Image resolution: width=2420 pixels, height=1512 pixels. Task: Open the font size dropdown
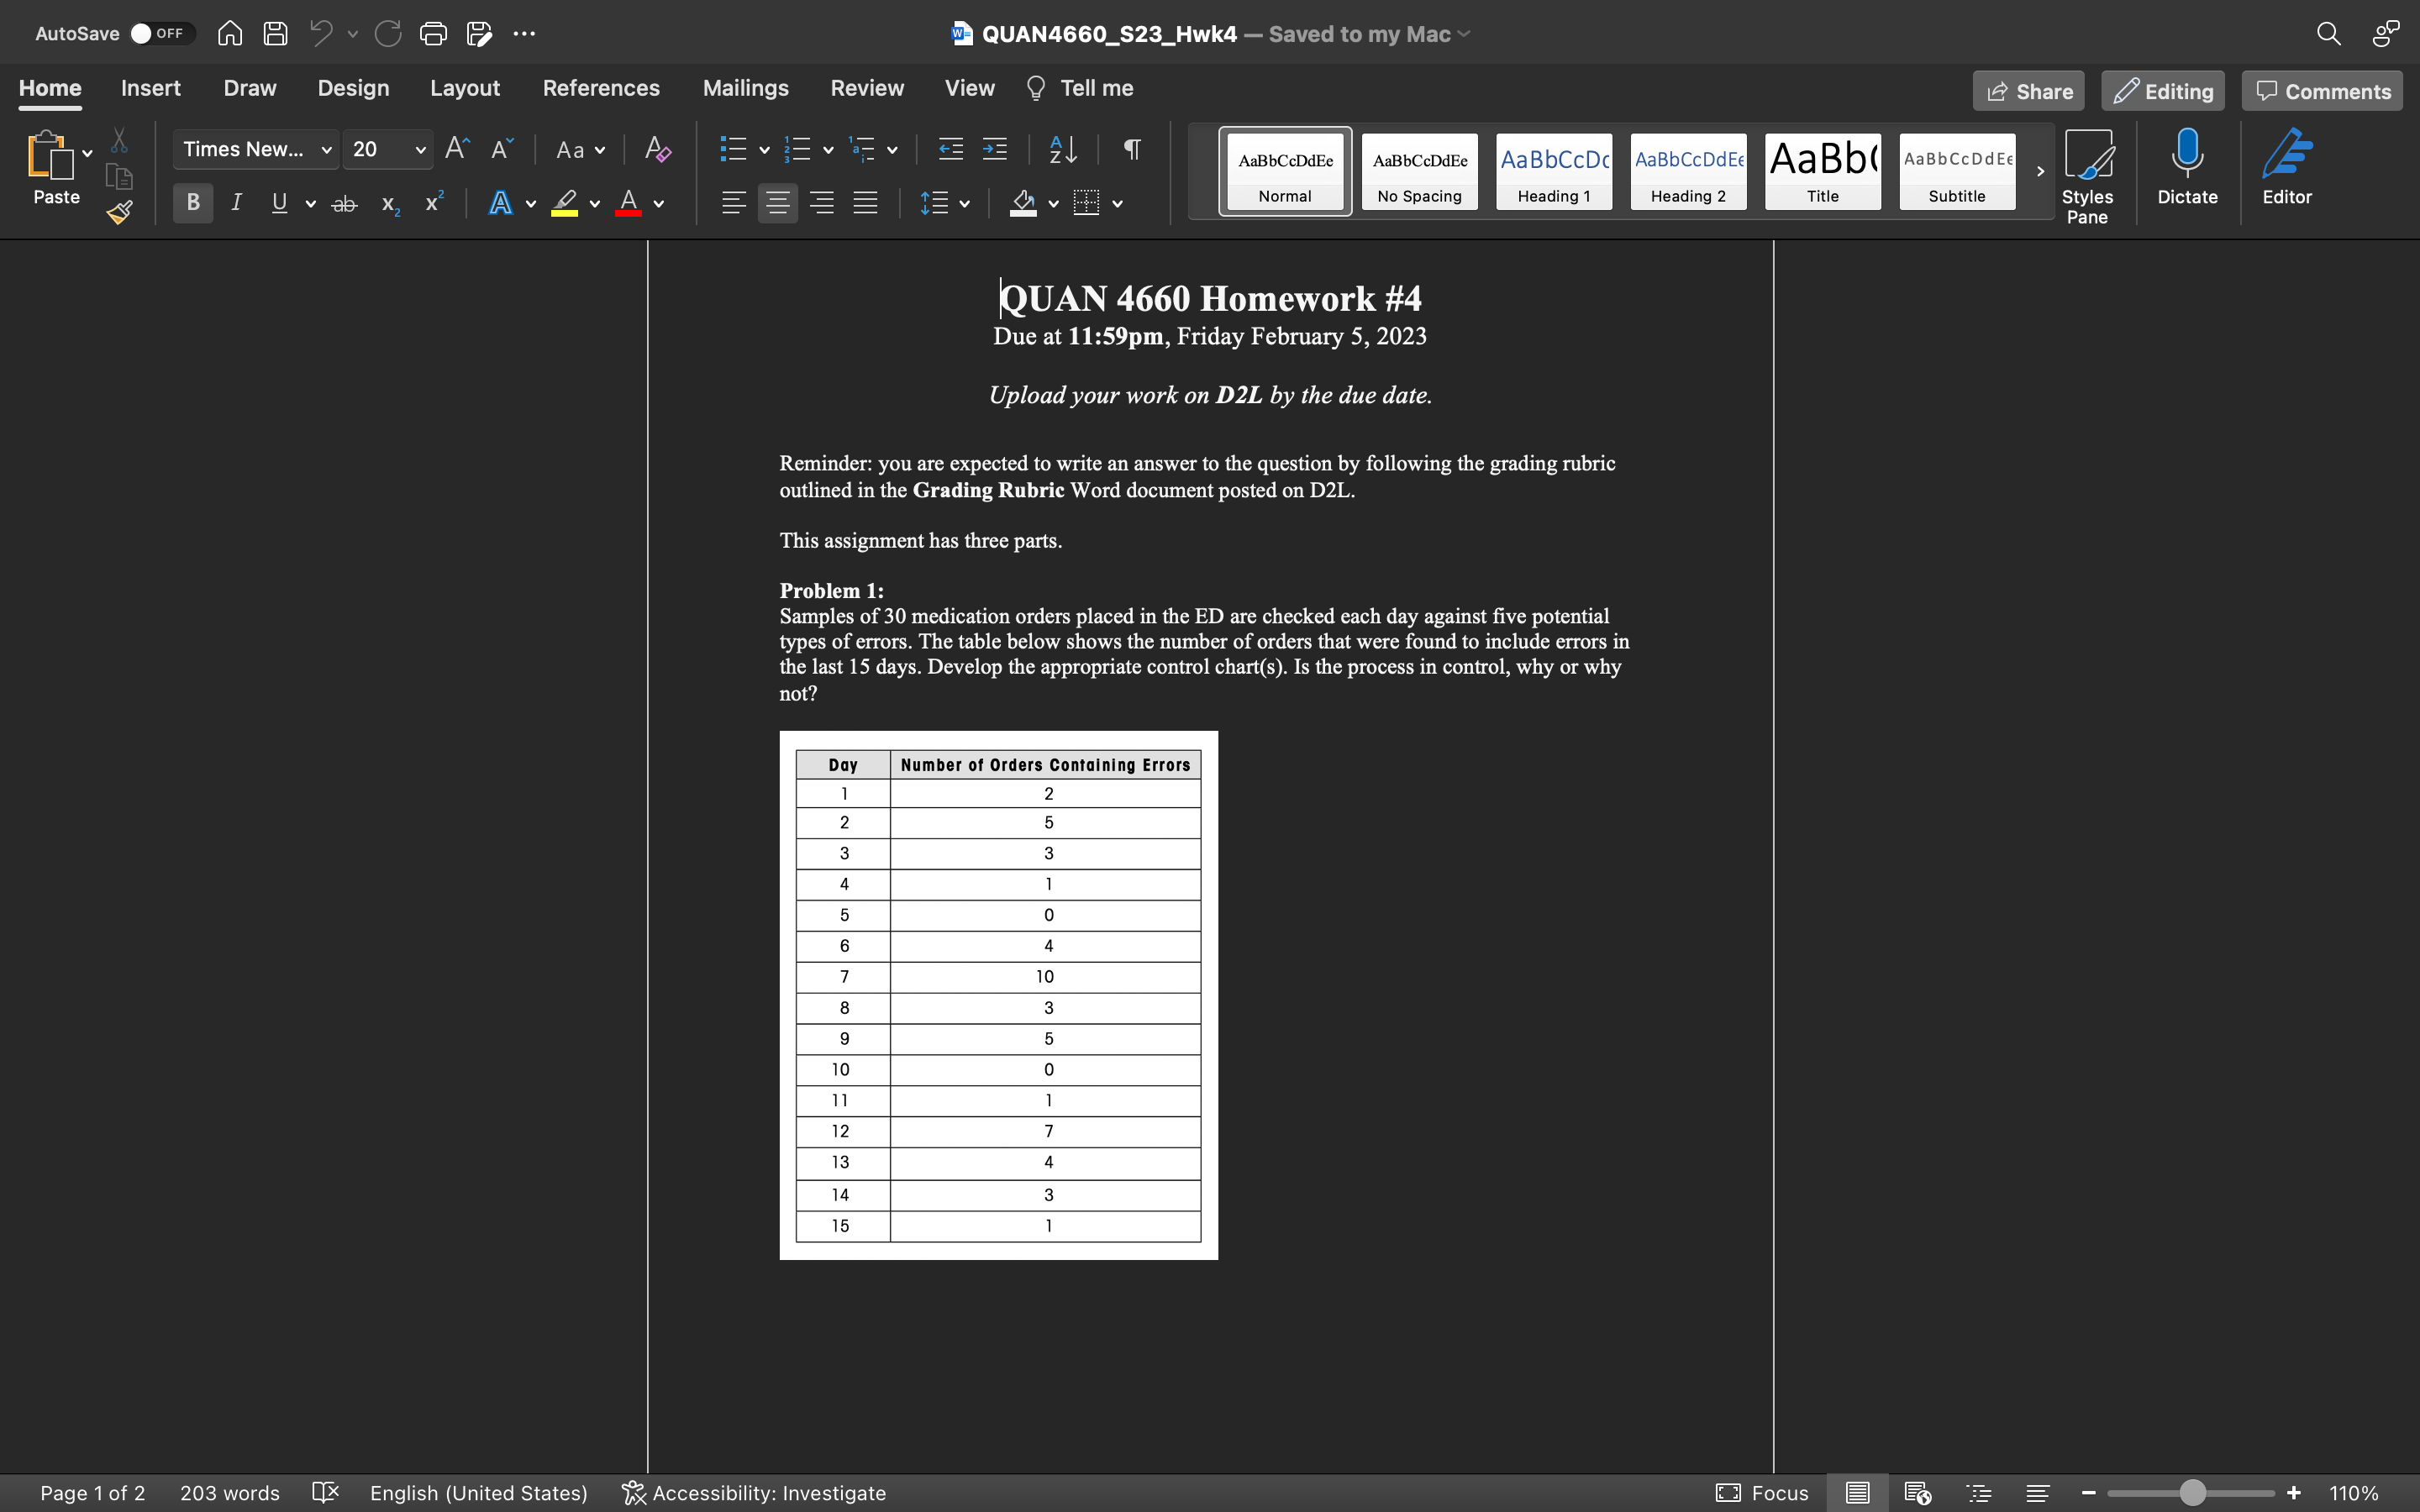coord(420,150)
